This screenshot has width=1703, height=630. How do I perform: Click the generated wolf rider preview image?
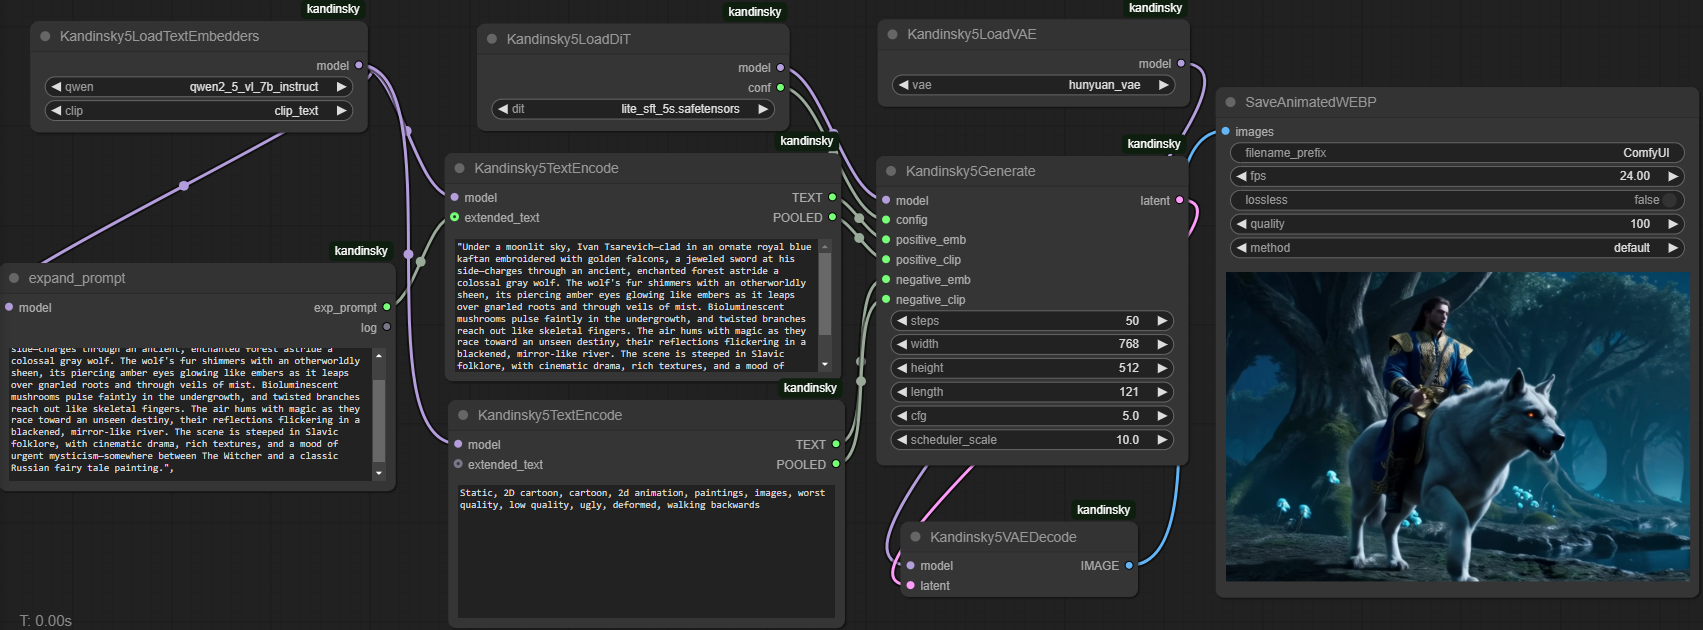coord(1456,427)
